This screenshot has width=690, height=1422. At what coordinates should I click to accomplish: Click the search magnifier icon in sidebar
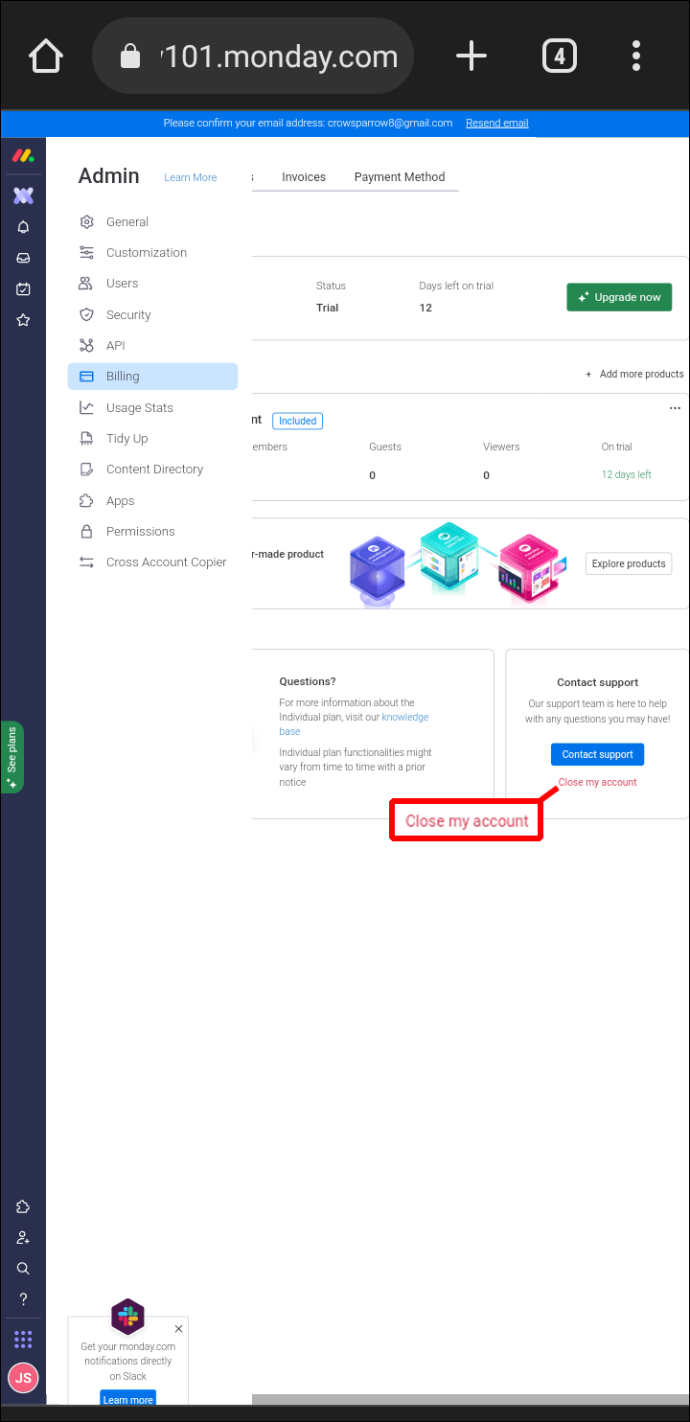tap(23, 1268)
